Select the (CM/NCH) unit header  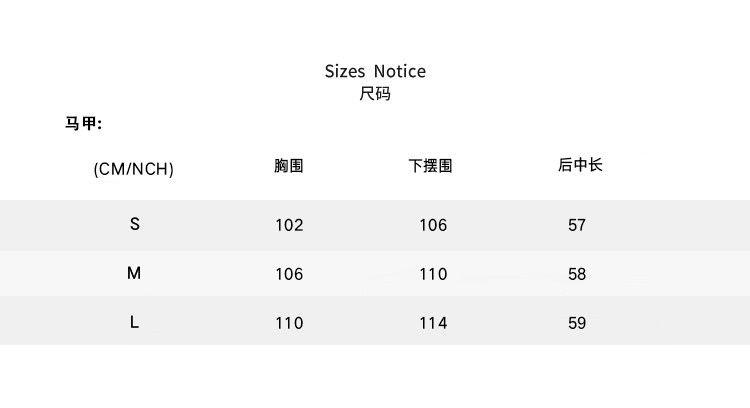(134, 169)
